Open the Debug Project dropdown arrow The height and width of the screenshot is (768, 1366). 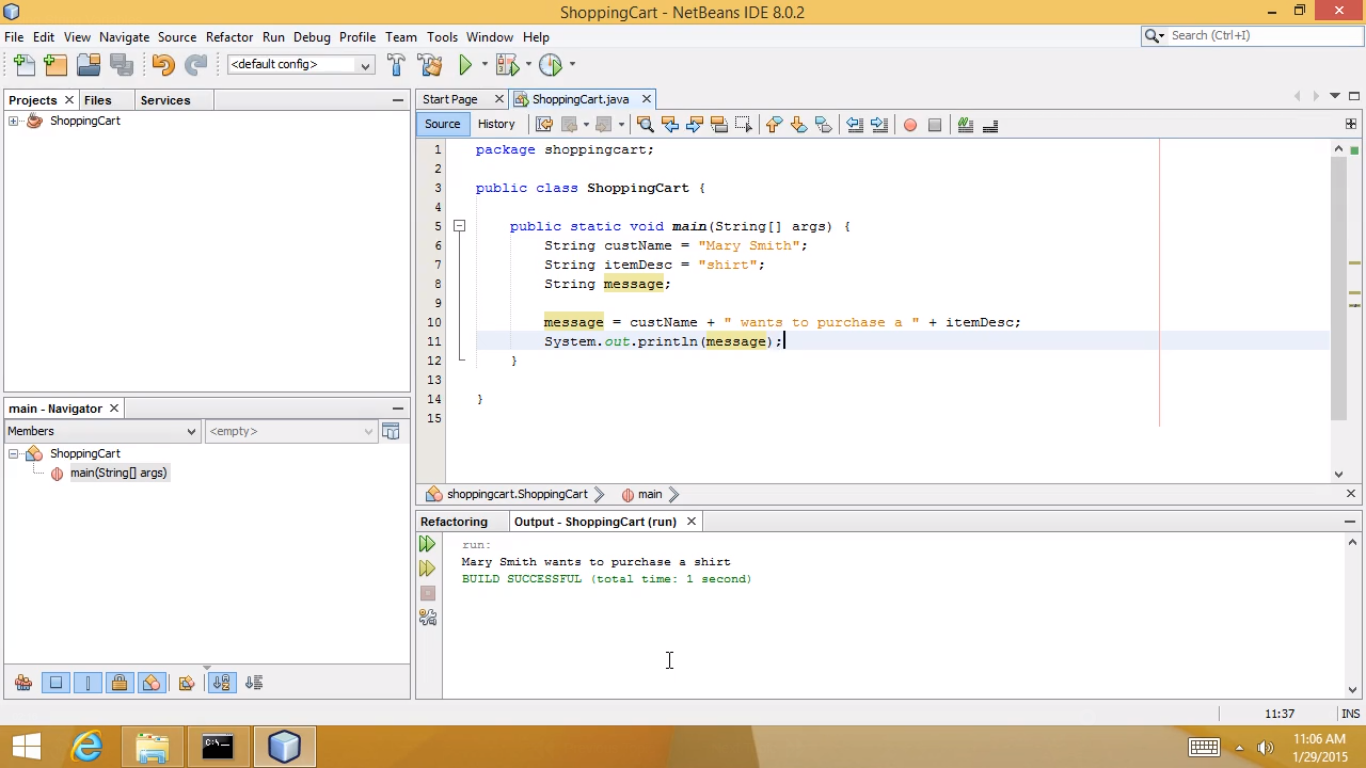click(528, 65)
